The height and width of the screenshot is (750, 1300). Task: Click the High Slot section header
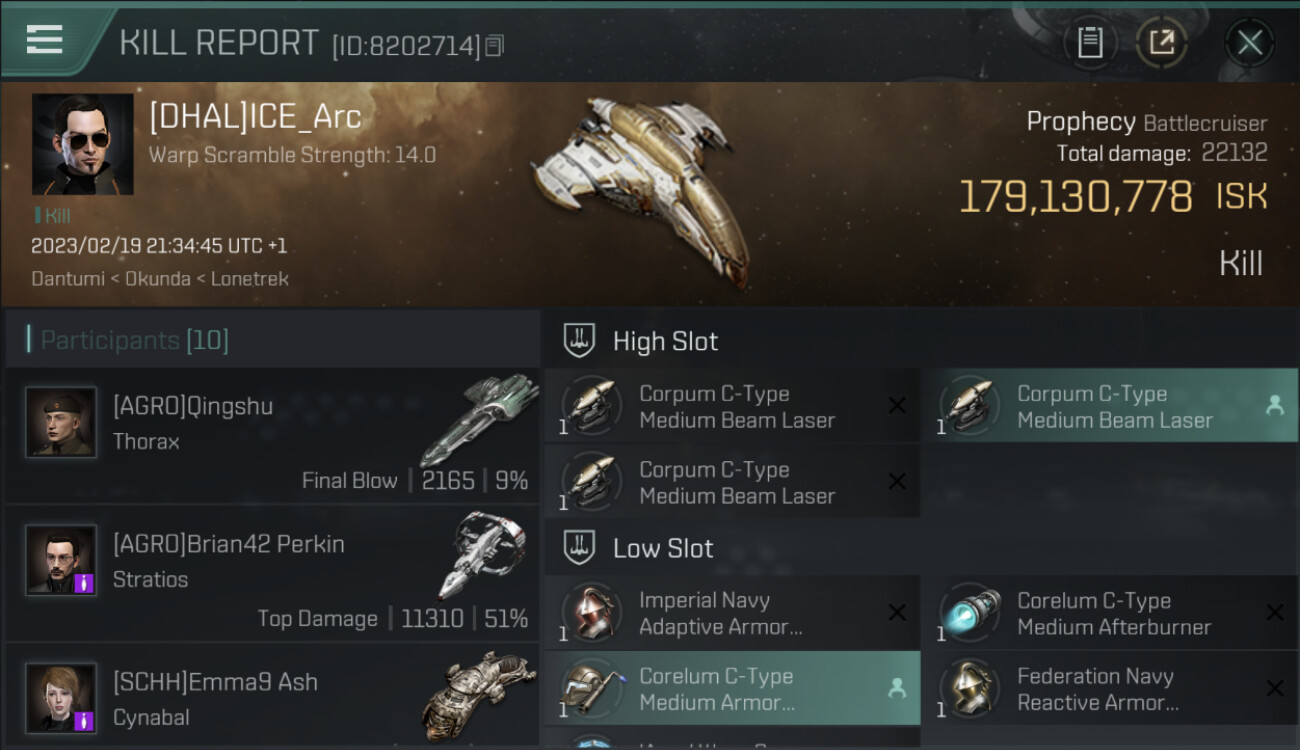point(665,341)
